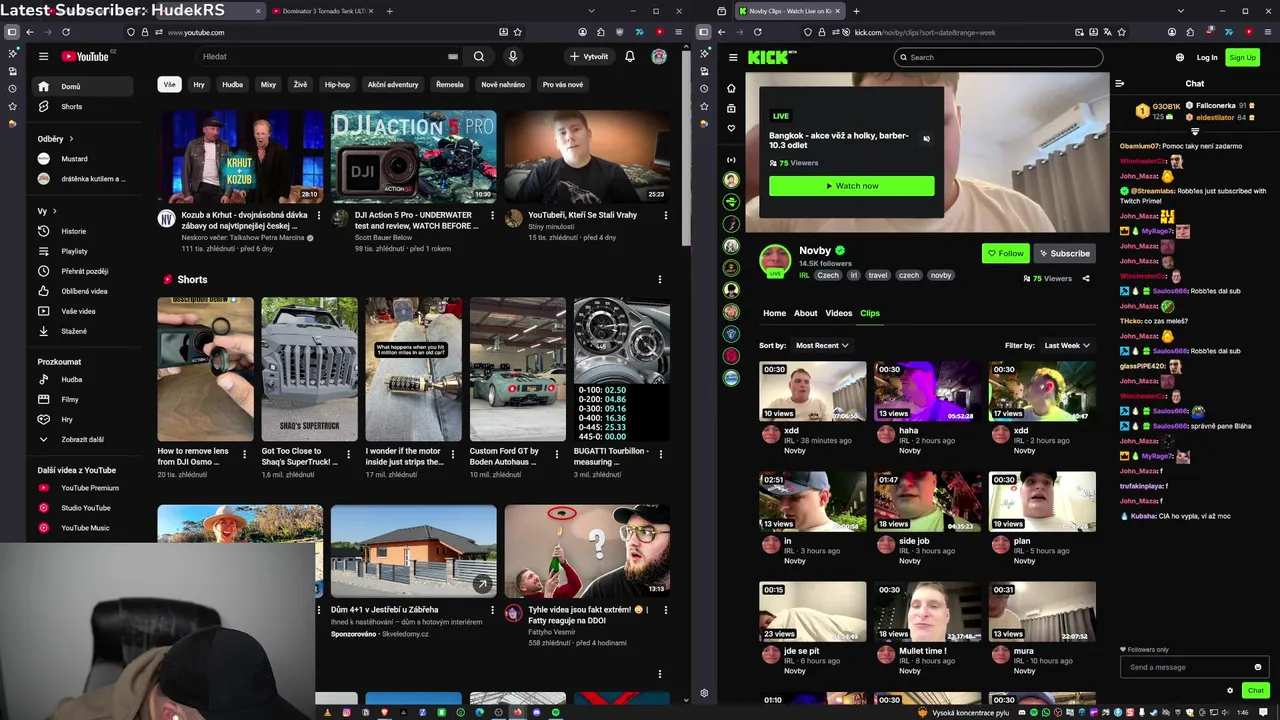Select the Živě filter chip

tap(300, 85)
